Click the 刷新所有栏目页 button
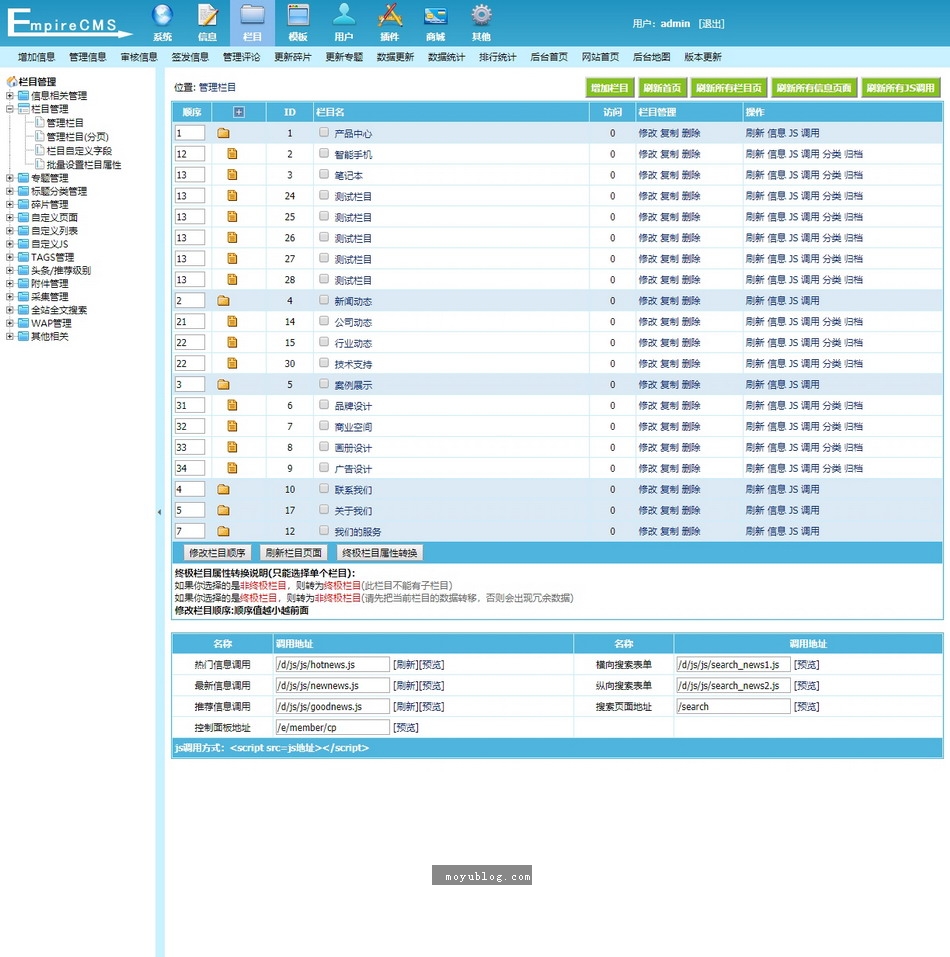Screen dimensions: 950x957 (729, 88)
